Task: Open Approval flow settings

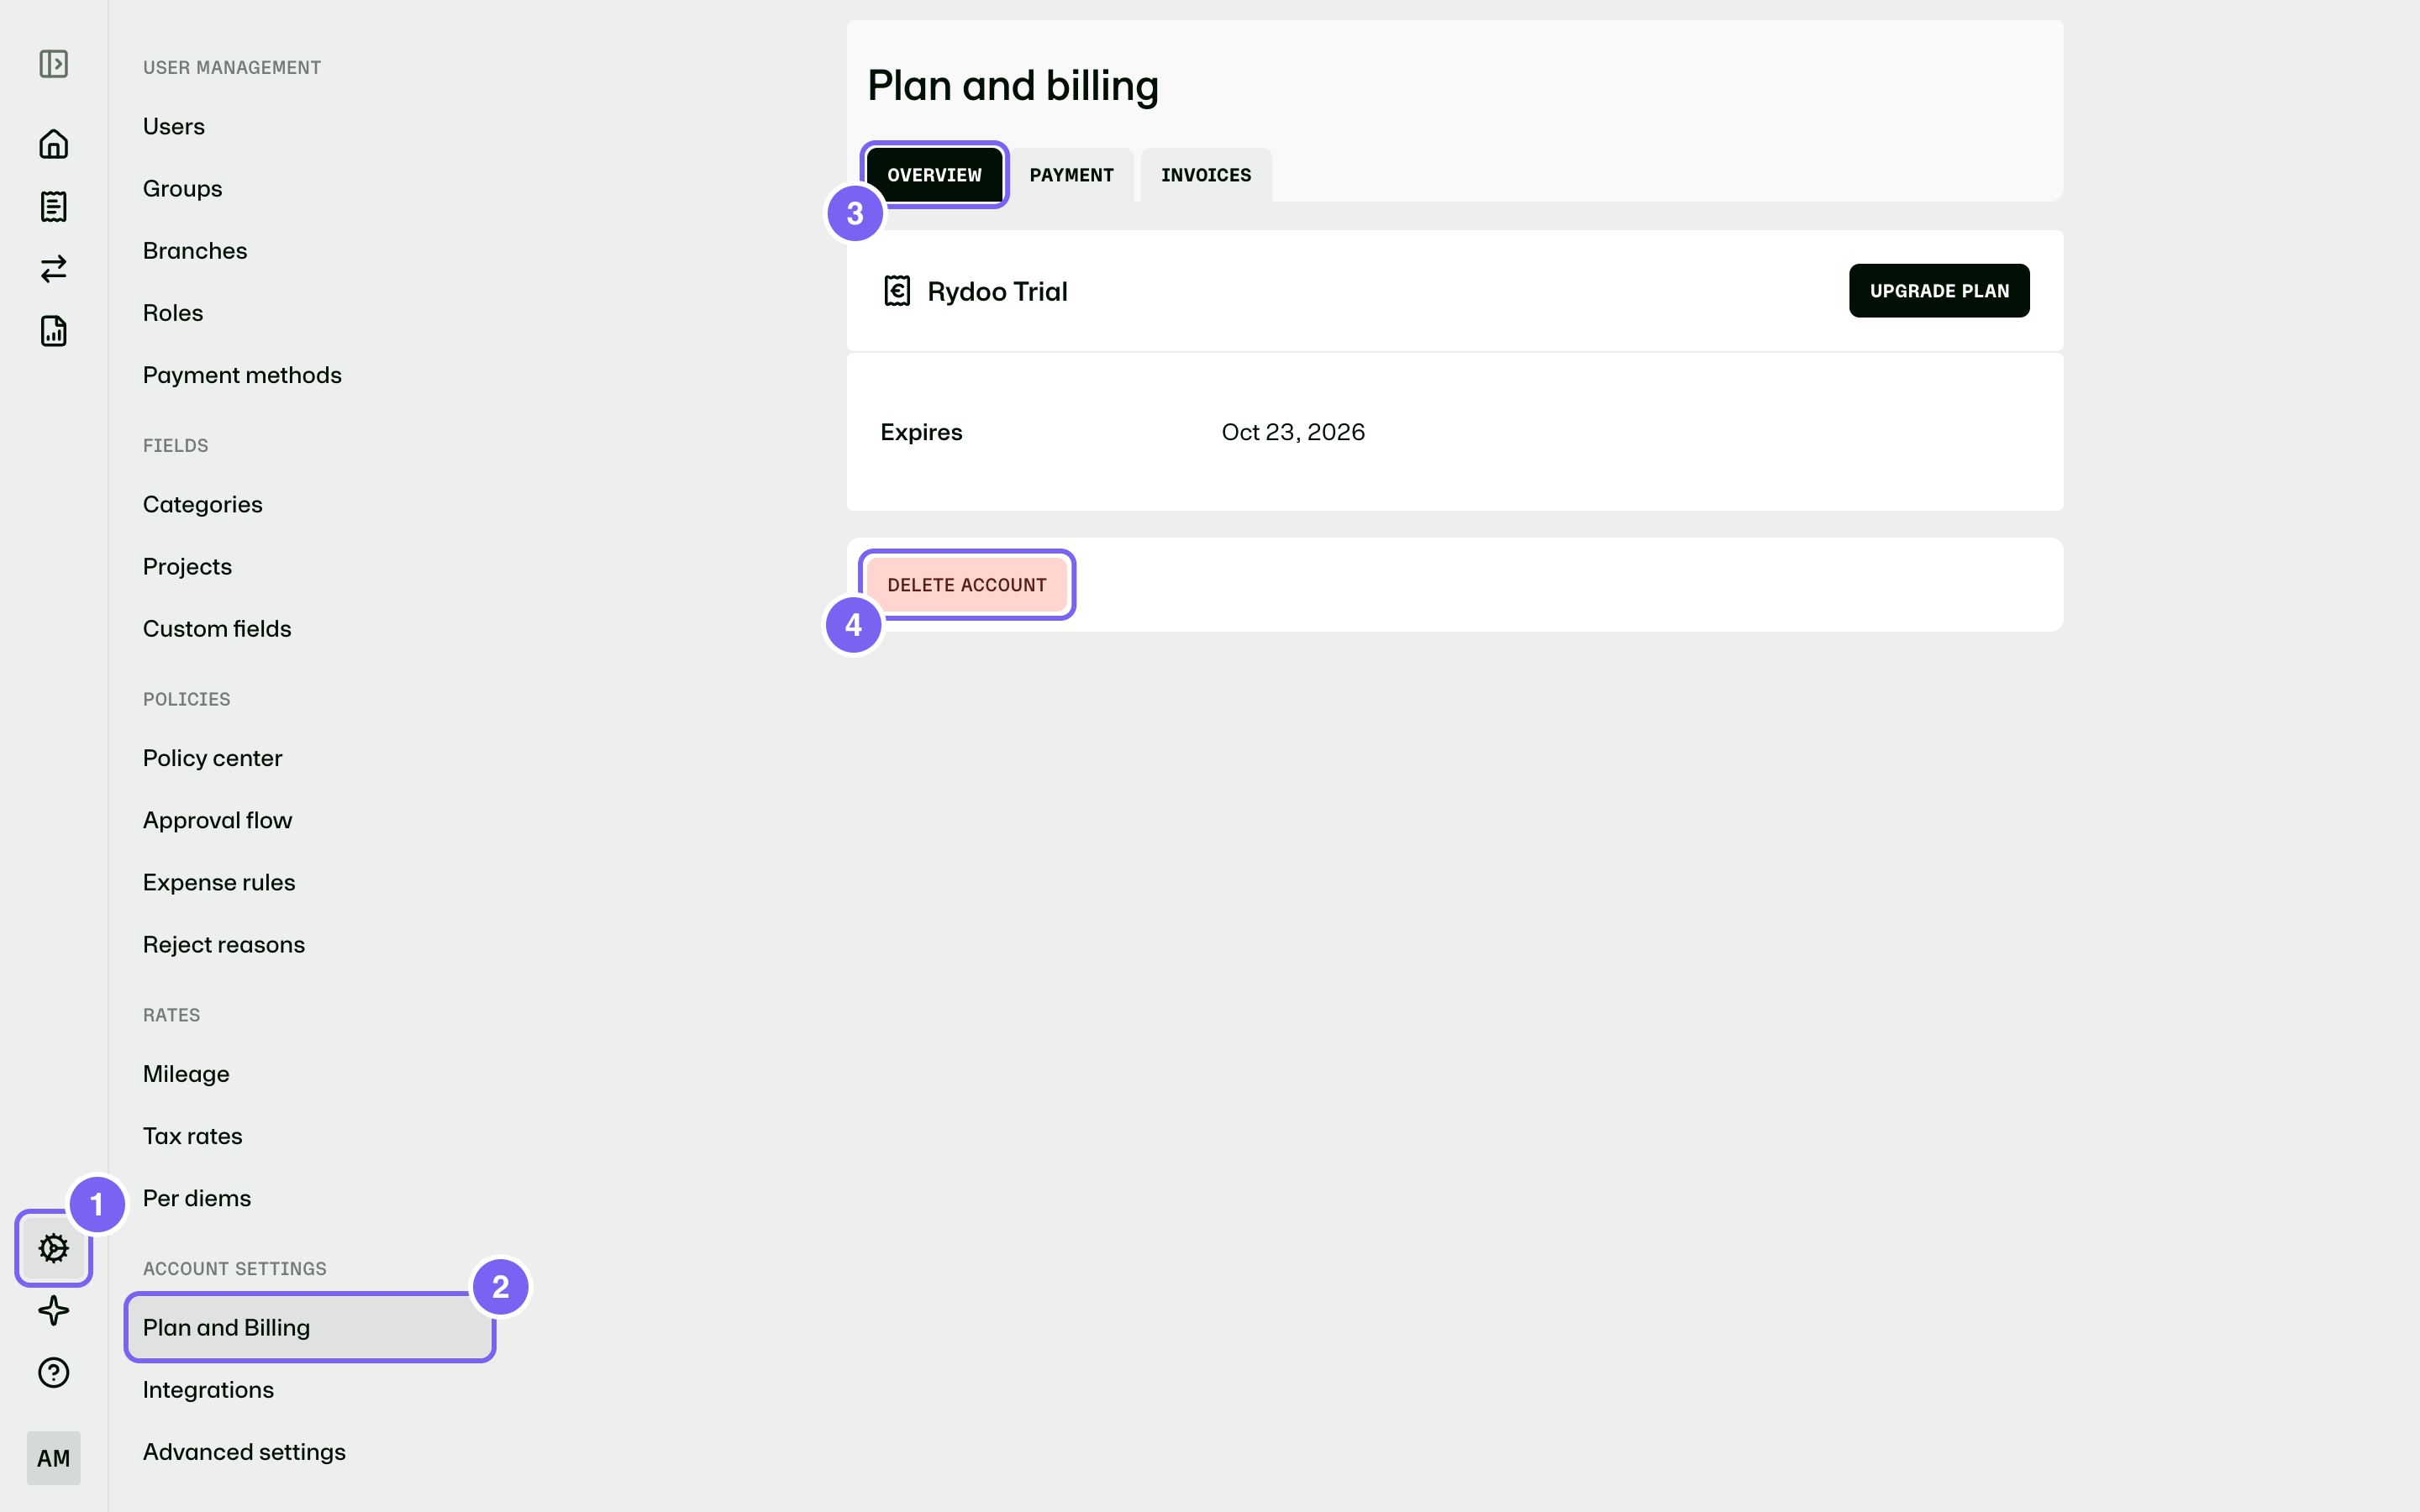Action: click(218, 820)
